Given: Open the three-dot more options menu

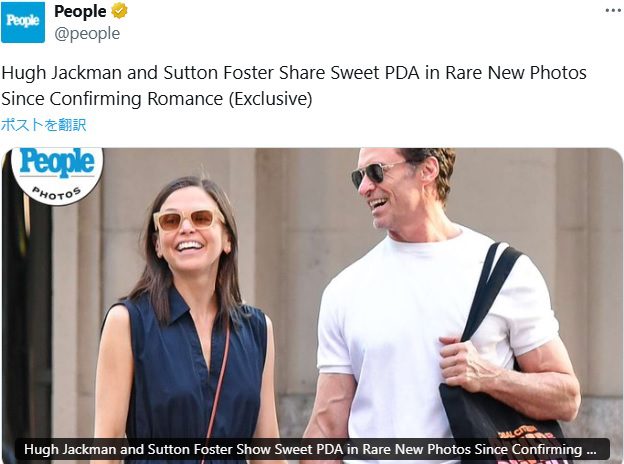Looking at the screenshot, I should click(x=613, y=11).
